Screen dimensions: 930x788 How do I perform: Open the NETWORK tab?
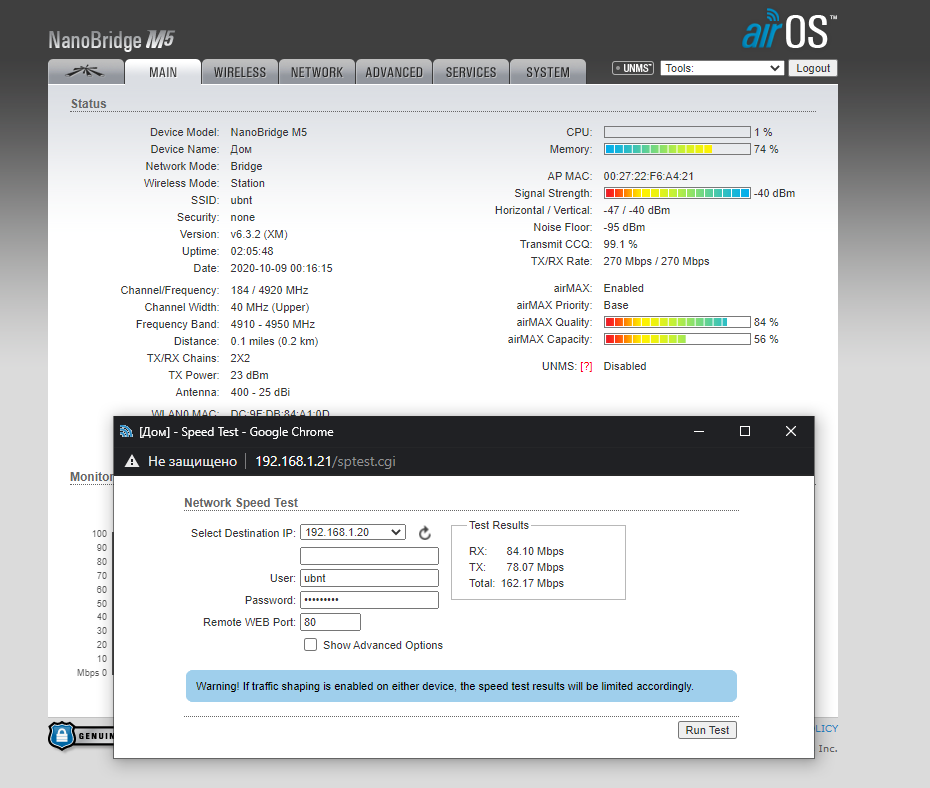point(317,72)
